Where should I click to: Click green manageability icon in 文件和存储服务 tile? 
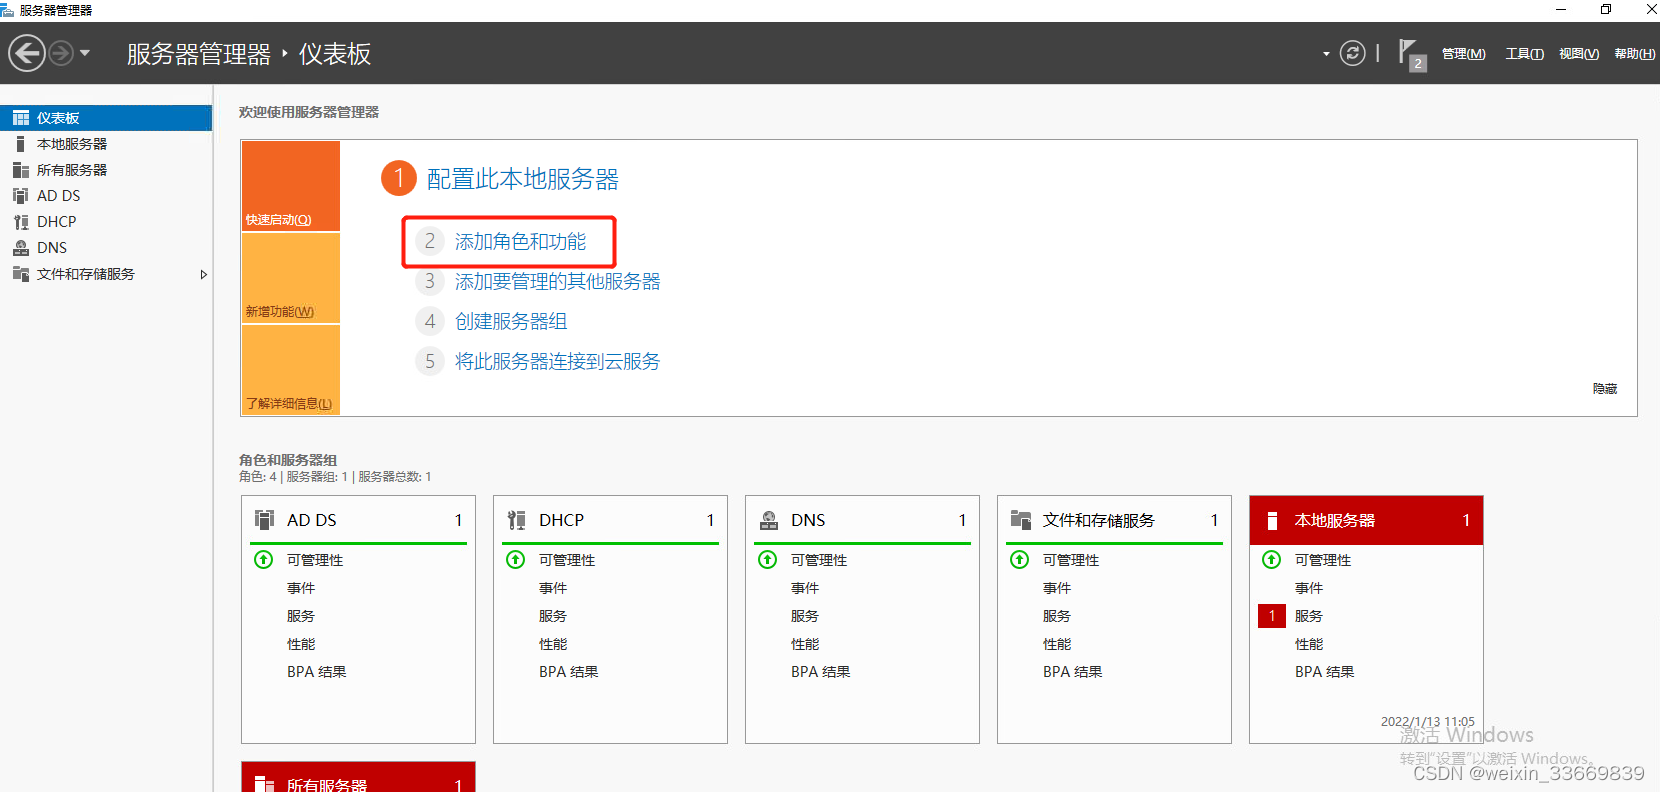[1020, 560]
